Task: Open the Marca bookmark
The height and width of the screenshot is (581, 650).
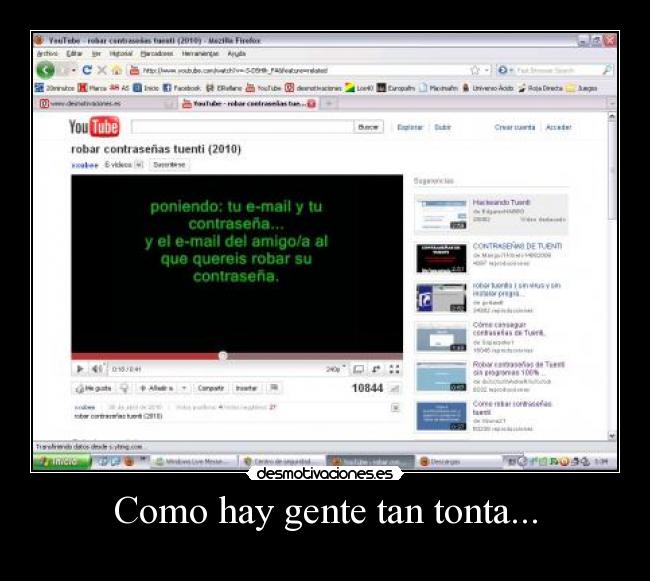Action: pyautogui.click(x=92, y=88)
